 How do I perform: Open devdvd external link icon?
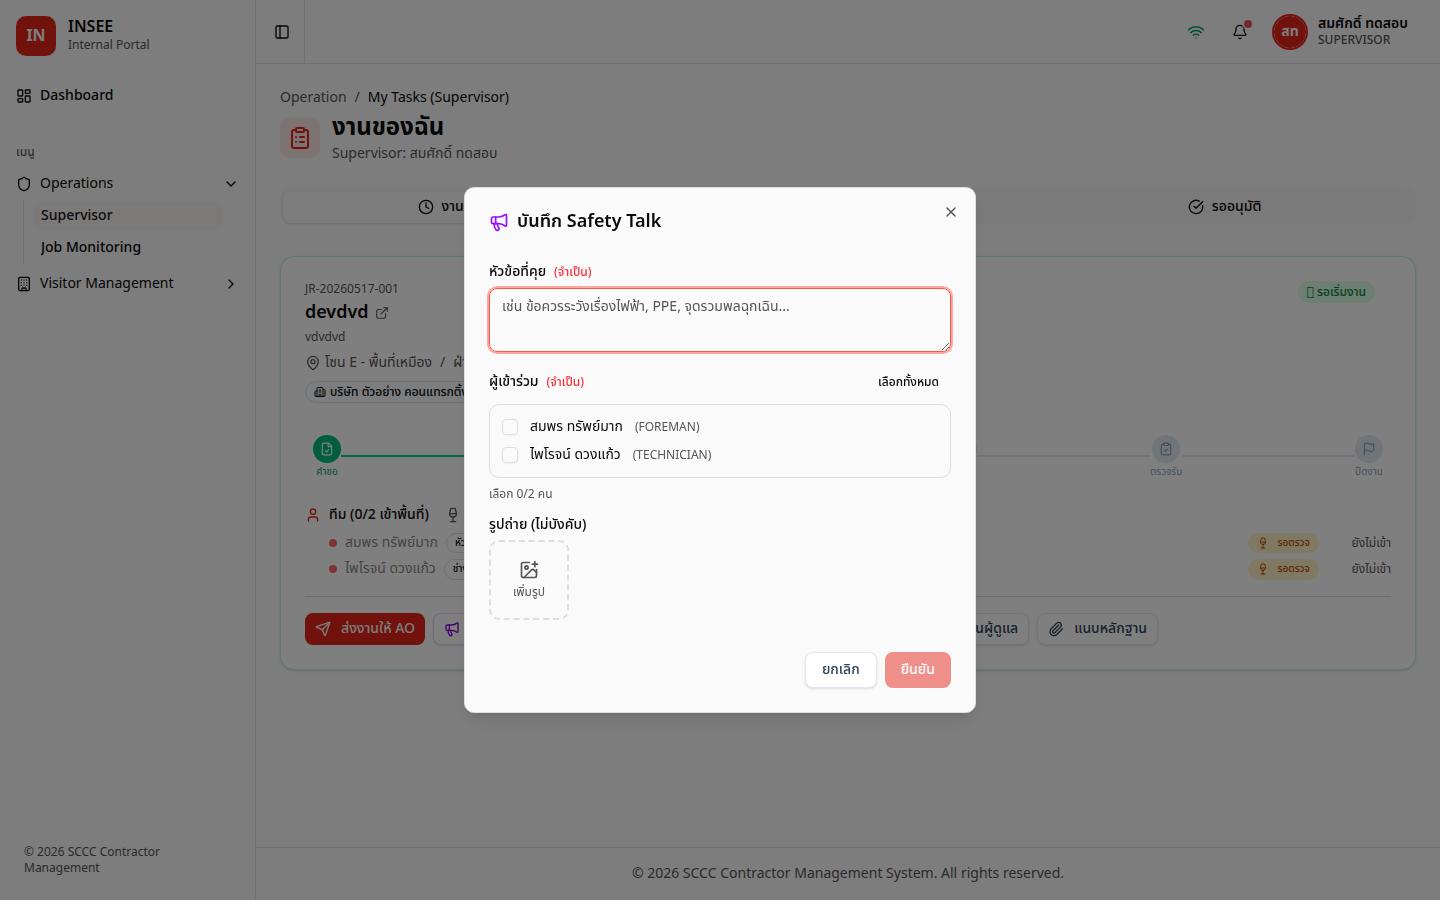pos(382,313)
